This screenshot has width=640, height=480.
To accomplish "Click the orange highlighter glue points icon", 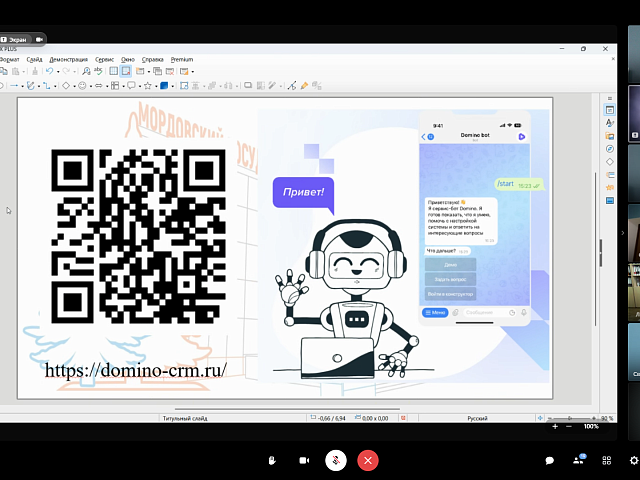I will pyautogui.click(x=304, y=85).
